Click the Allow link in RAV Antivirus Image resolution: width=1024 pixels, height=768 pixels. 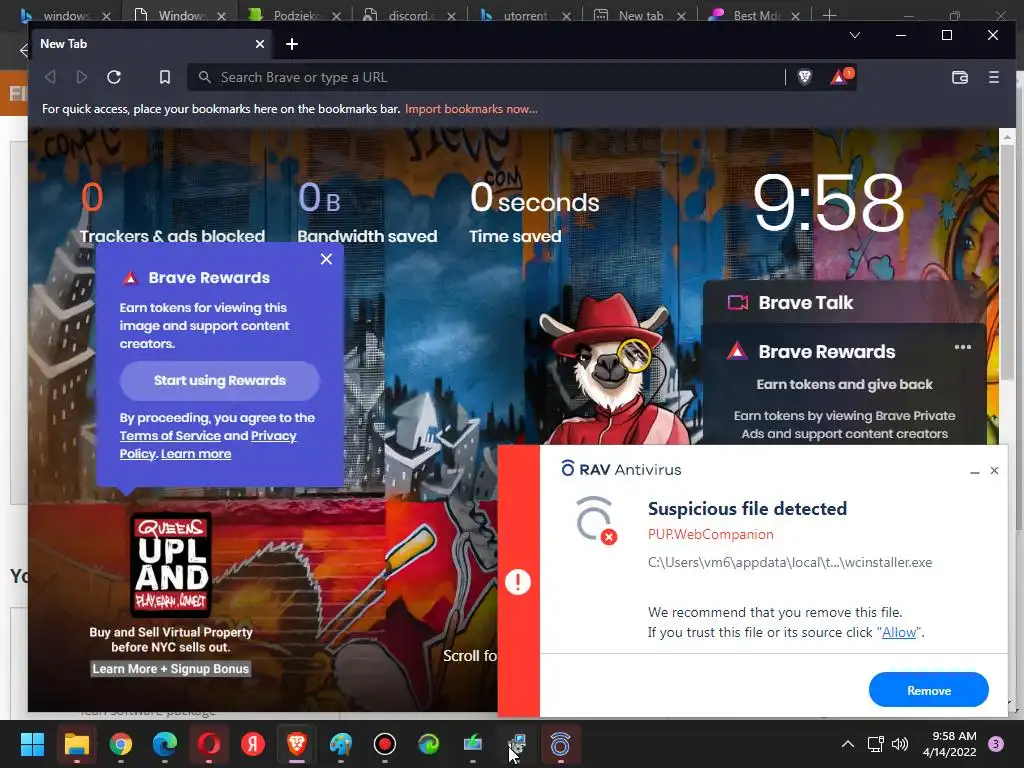pos(899,632)
